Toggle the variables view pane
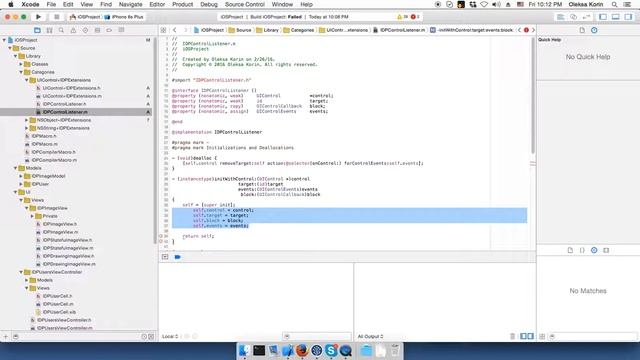The image size is (640, 360). [x=524, y=336]
